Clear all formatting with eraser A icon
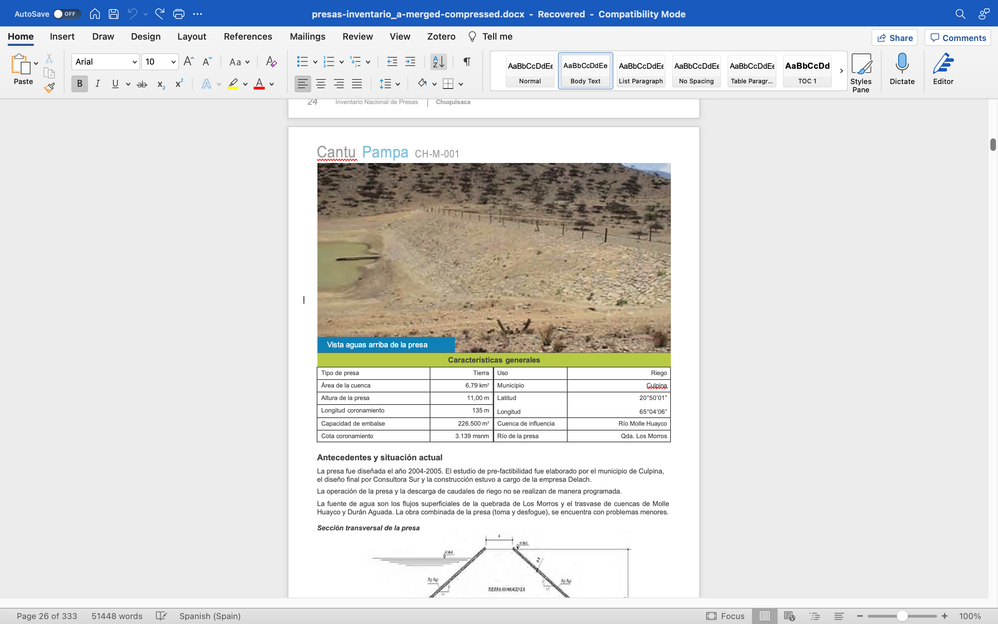Image resolution: width=998 pixels, height=624 pixels. [271, 62]
